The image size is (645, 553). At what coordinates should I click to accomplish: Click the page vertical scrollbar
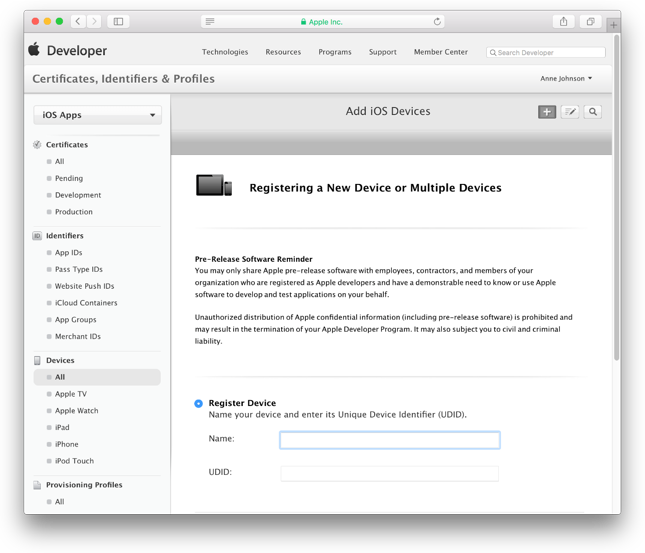click(x=616, y=198)
